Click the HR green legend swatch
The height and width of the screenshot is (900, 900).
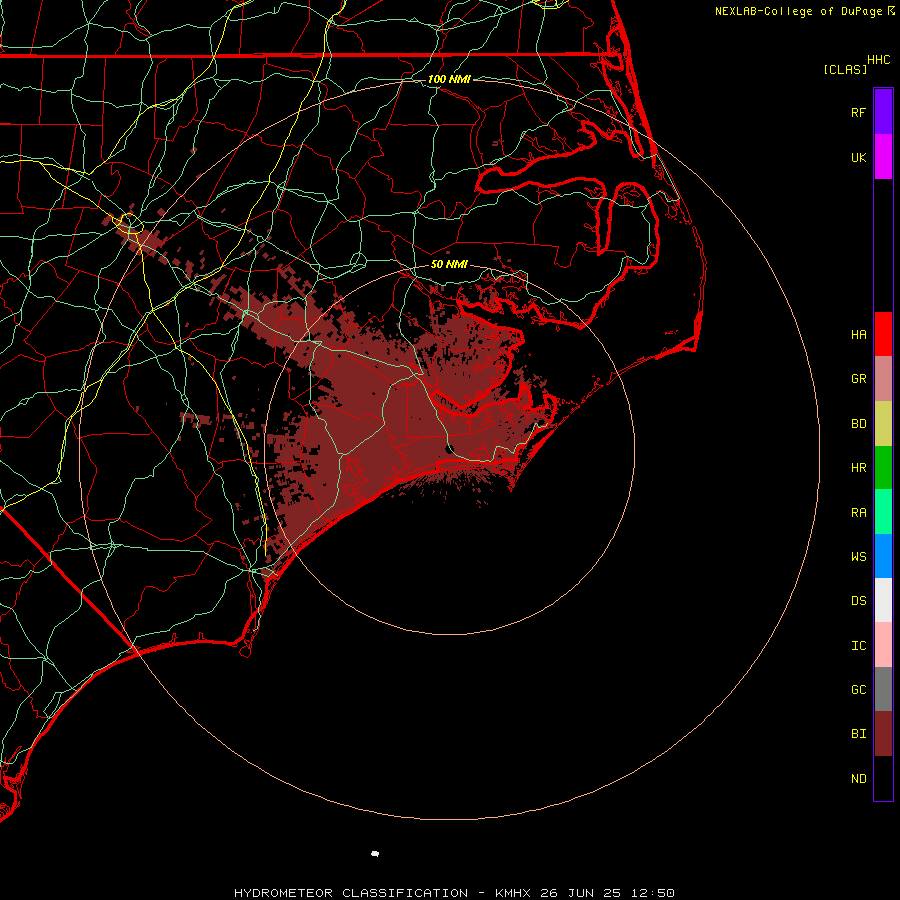coord(883,468)
